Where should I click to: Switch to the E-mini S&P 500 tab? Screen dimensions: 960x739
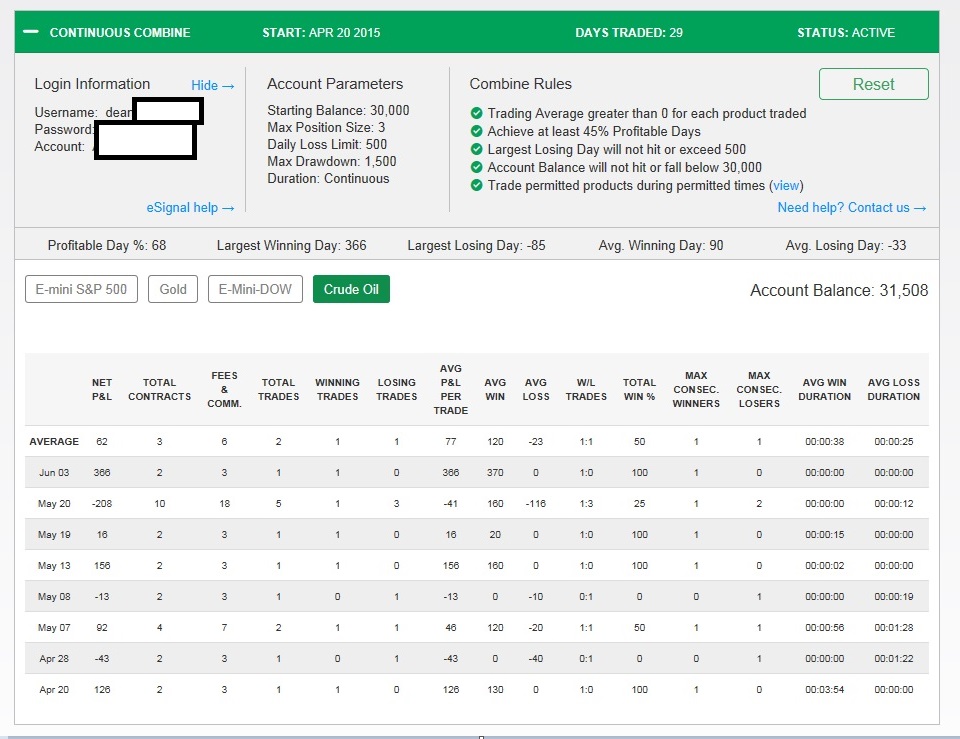coord(81,290)
